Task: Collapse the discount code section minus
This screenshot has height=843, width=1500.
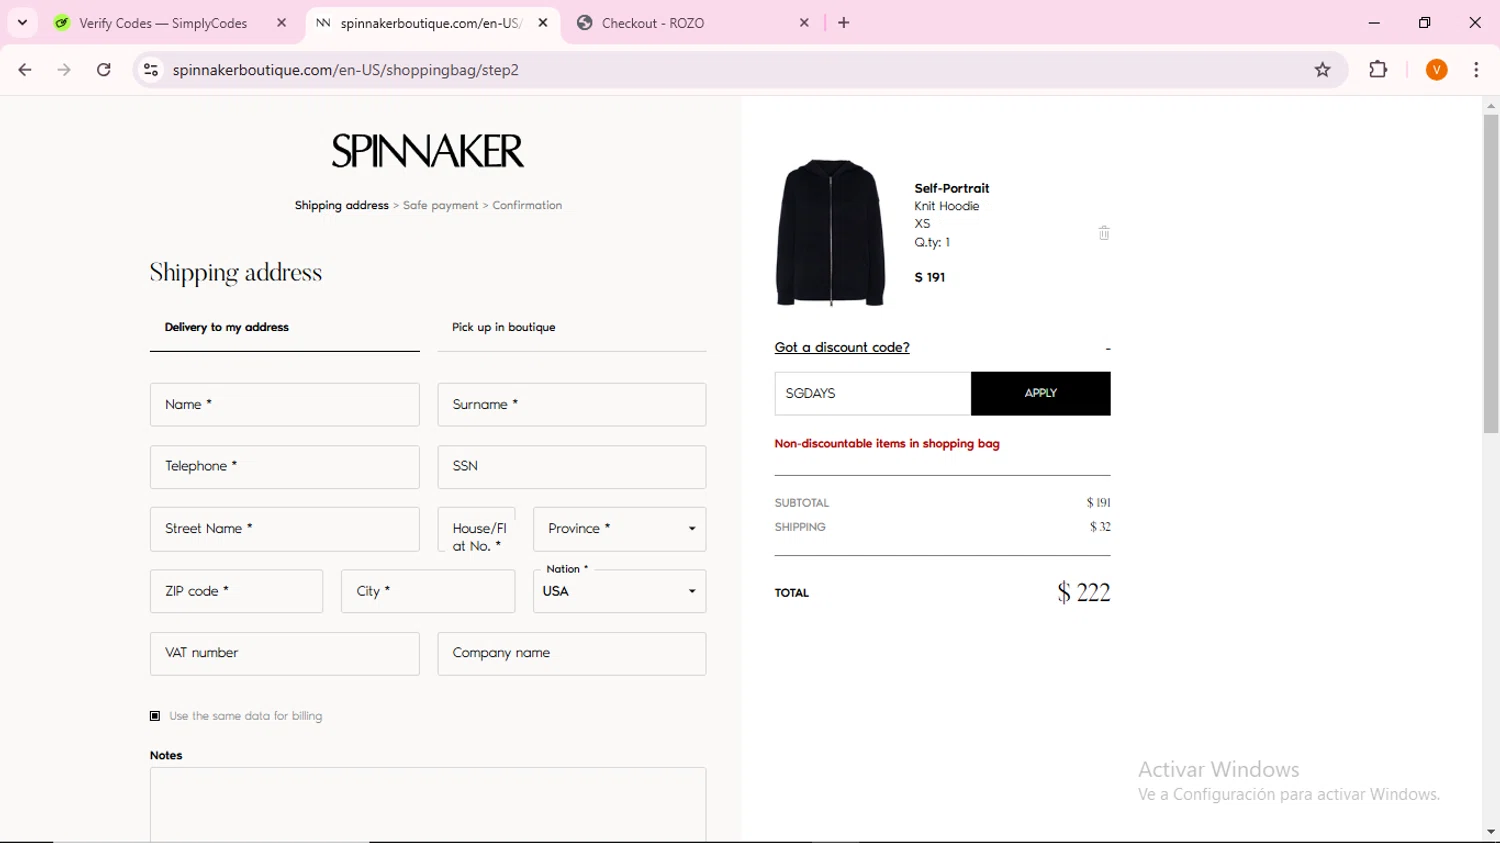Action: [1107, 349]
